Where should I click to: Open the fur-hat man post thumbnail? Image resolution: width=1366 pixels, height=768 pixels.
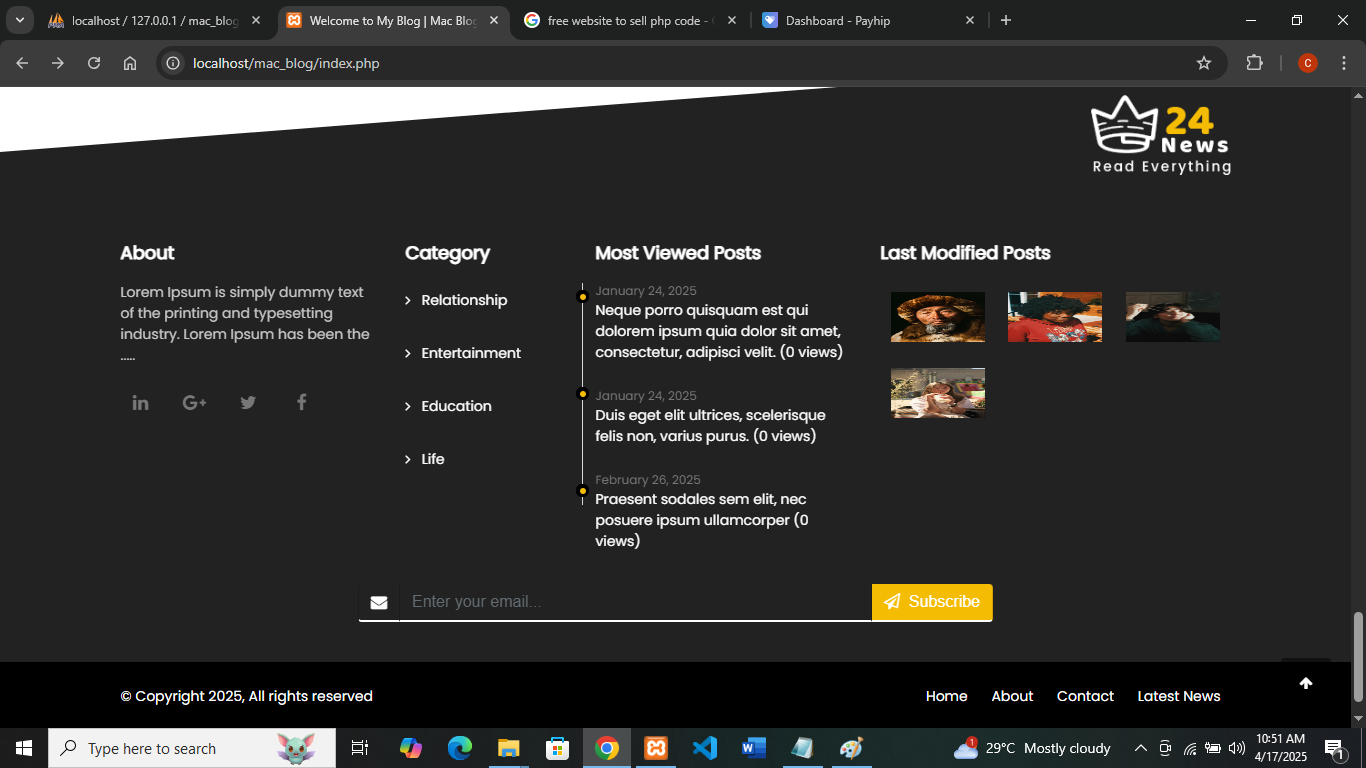[x=938, y=317]
